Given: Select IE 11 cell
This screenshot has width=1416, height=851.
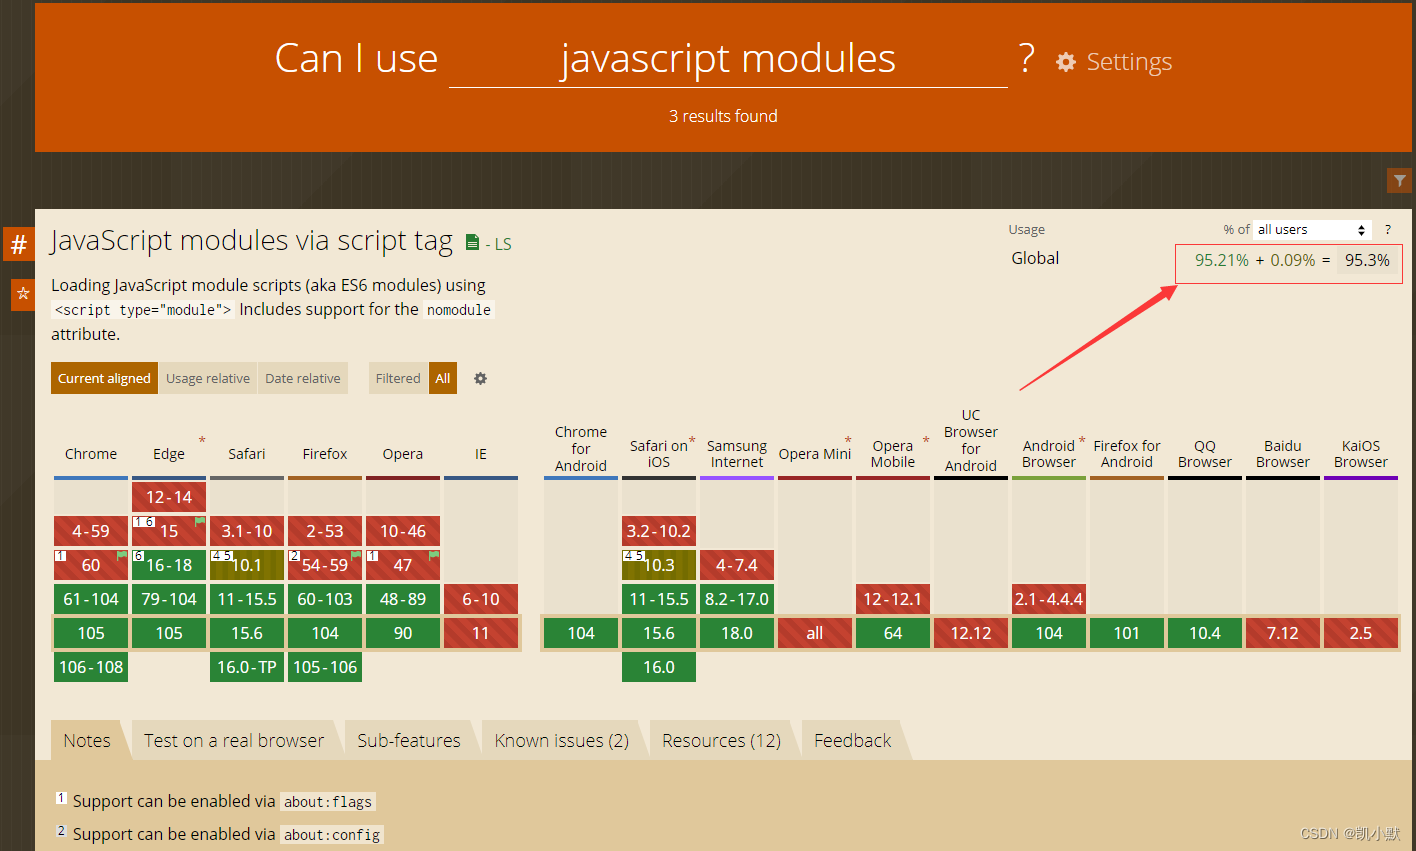Looking at the screenshot, I should click(x=481, y=633).
